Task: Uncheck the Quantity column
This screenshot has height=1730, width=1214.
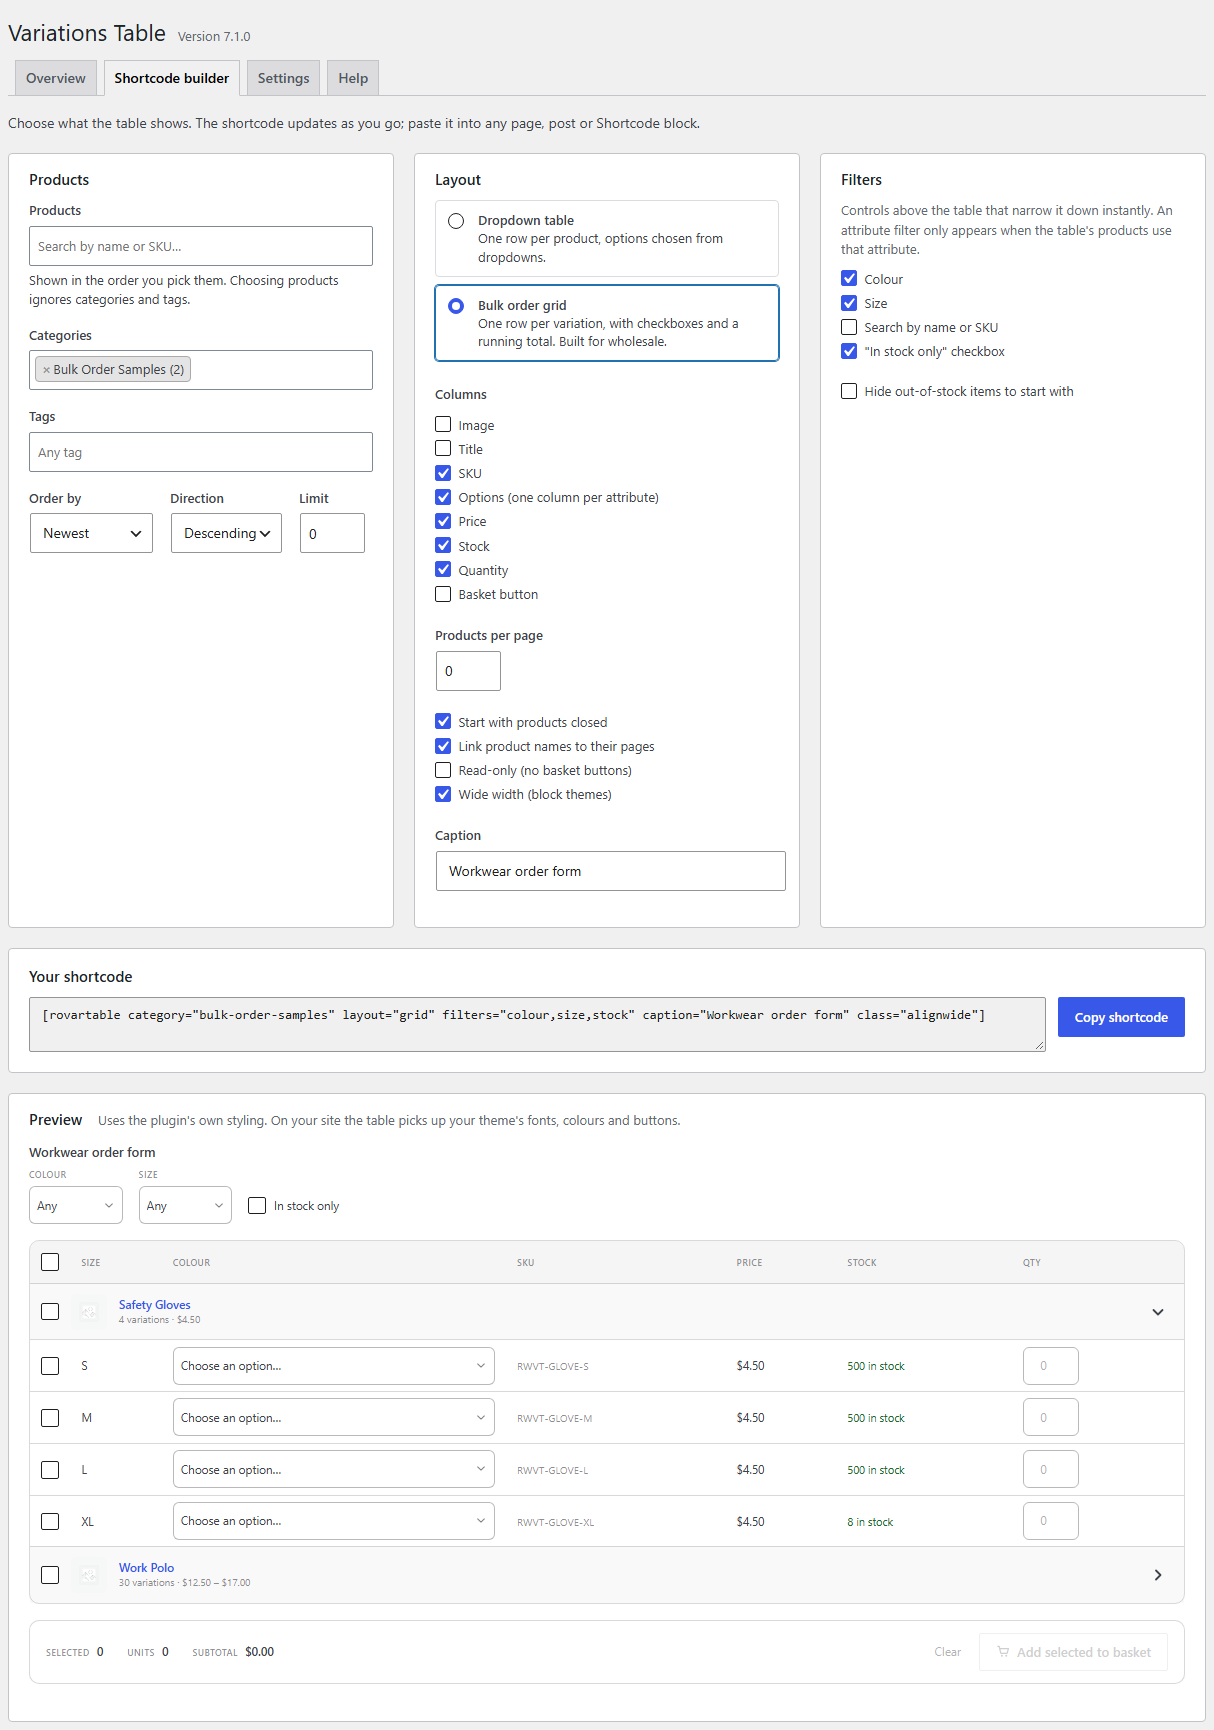Action: click(x=443, y=570)
